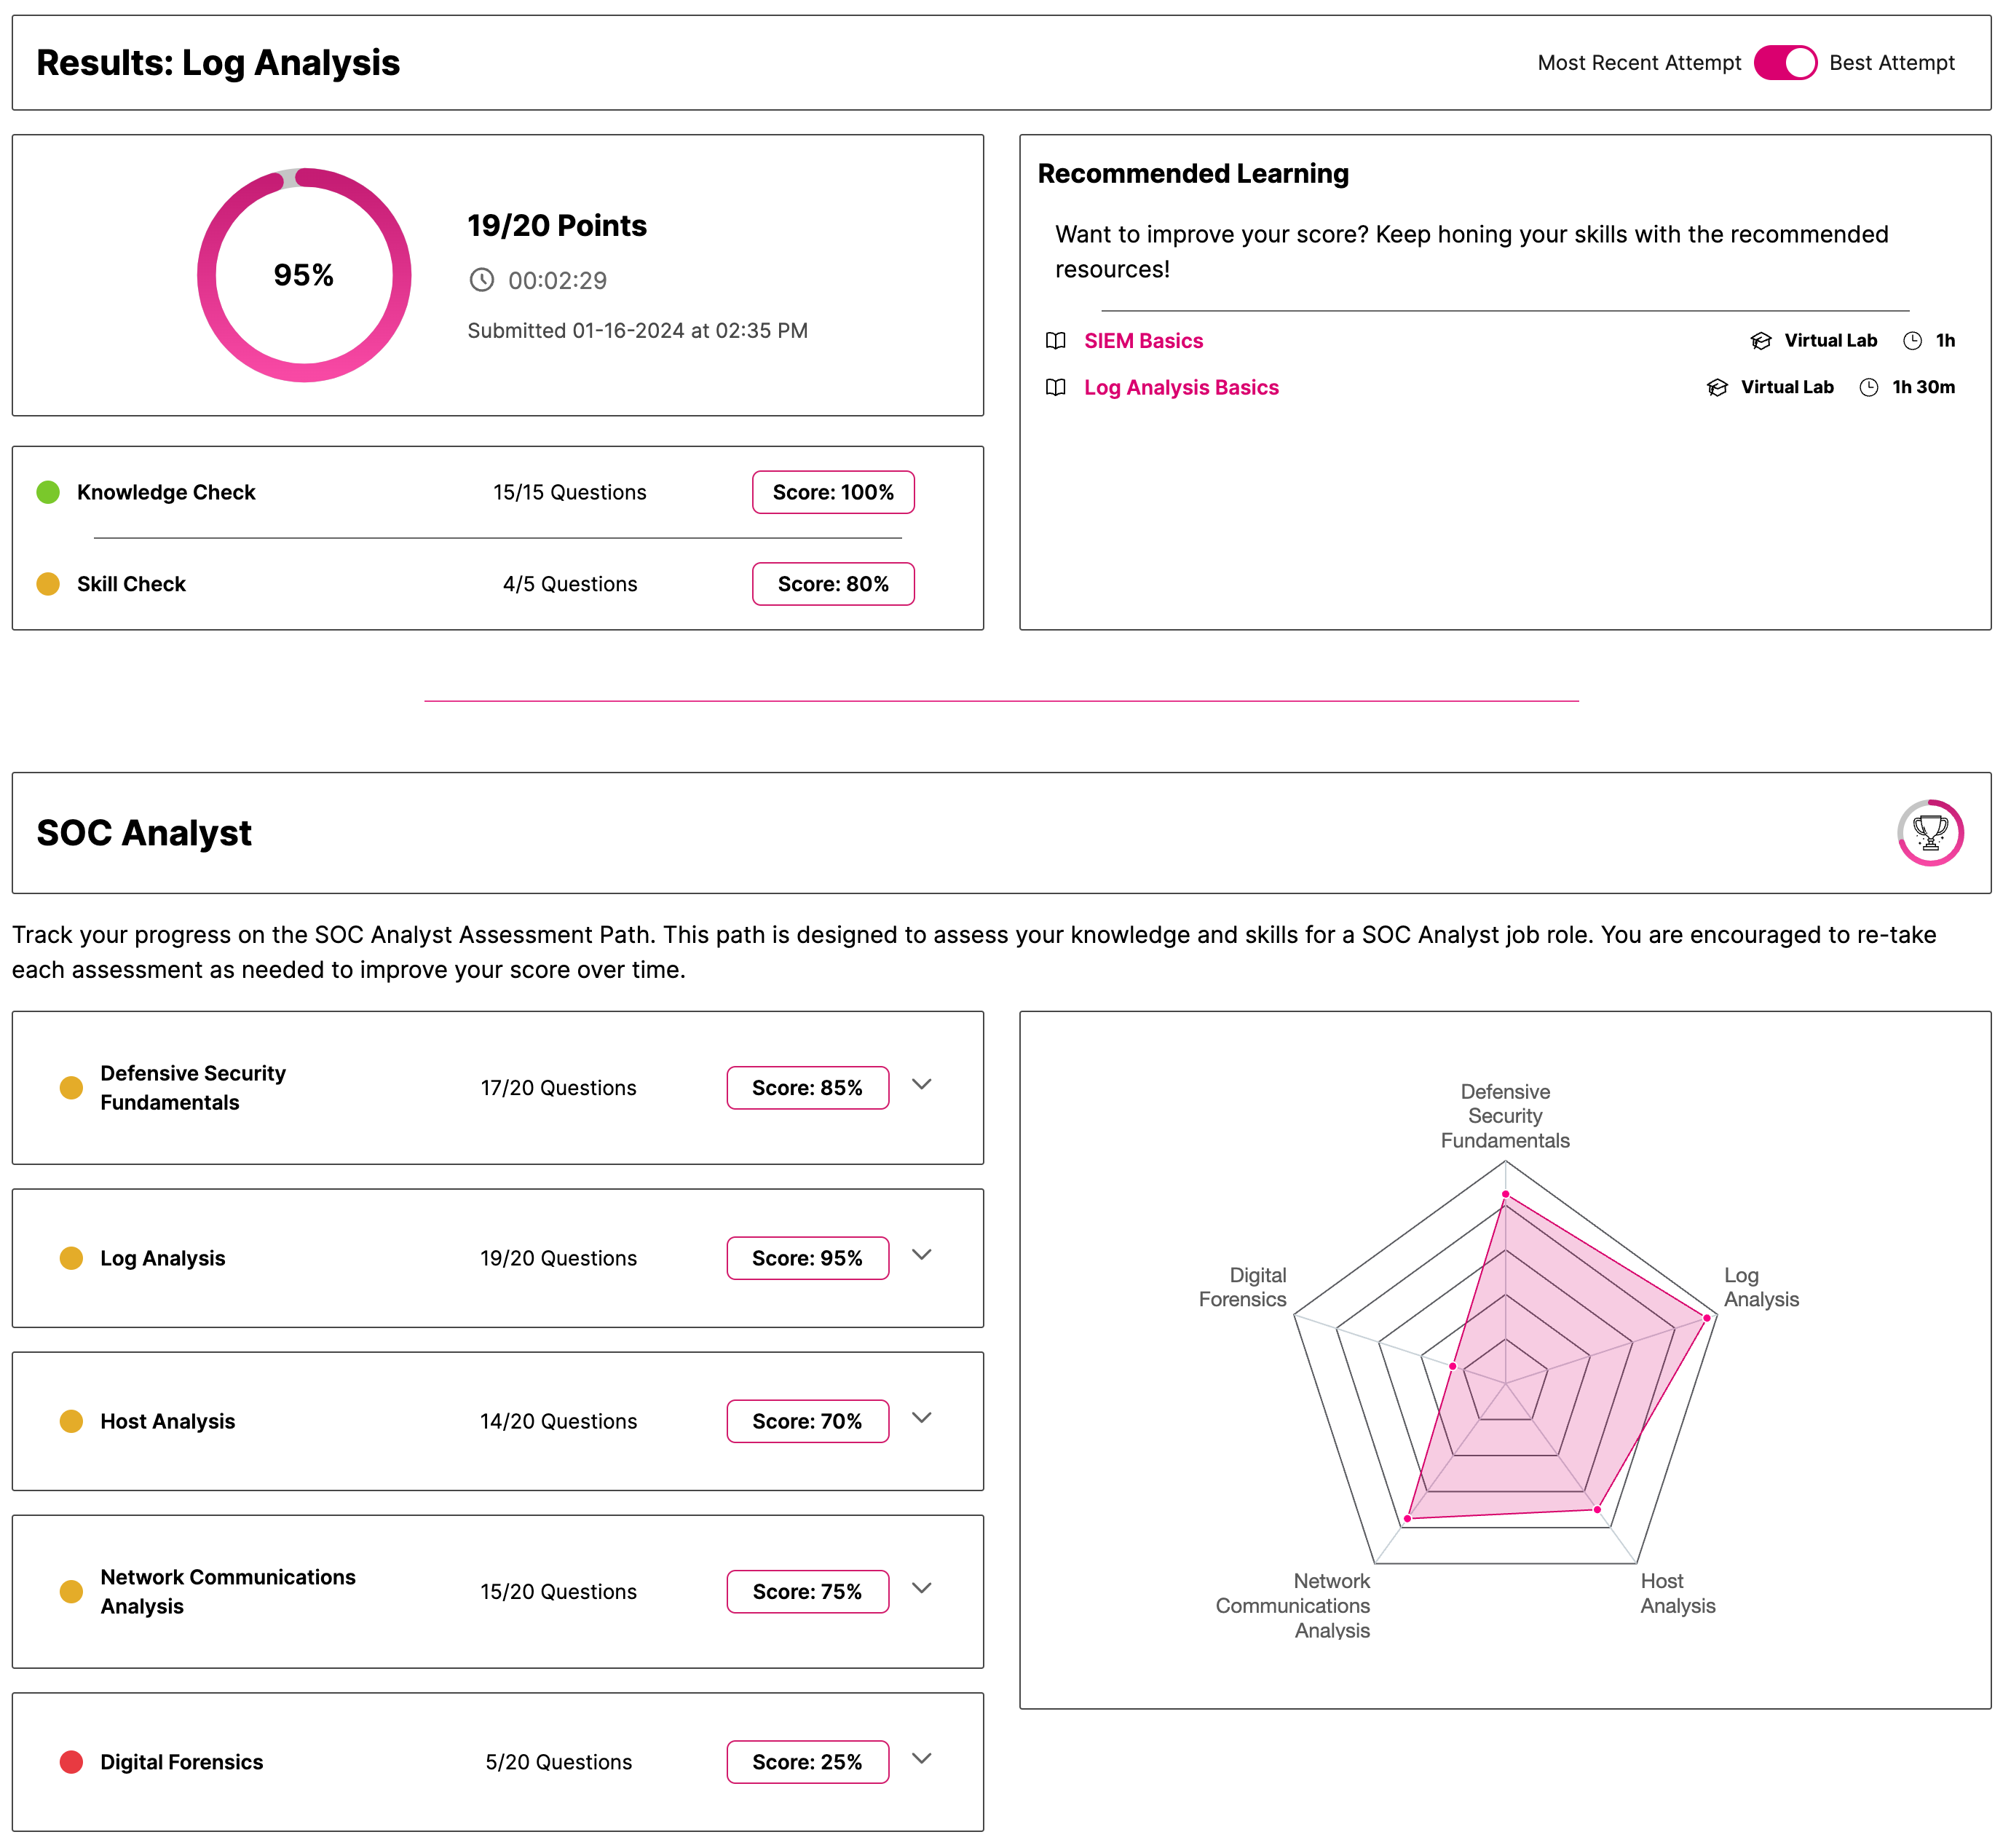Click the yellow dot next to Skill Check
The image size is (2011, 1848).
click(x=47, y=583)
